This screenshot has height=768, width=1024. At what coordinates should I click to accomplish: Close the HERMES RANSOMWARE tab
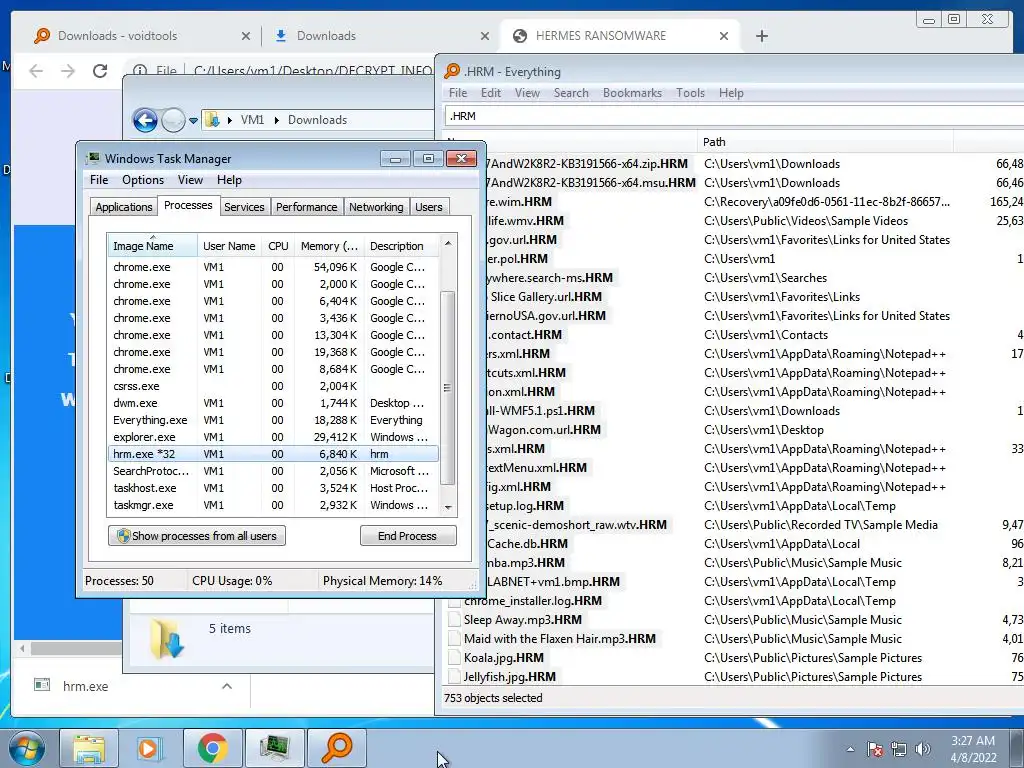724,36
